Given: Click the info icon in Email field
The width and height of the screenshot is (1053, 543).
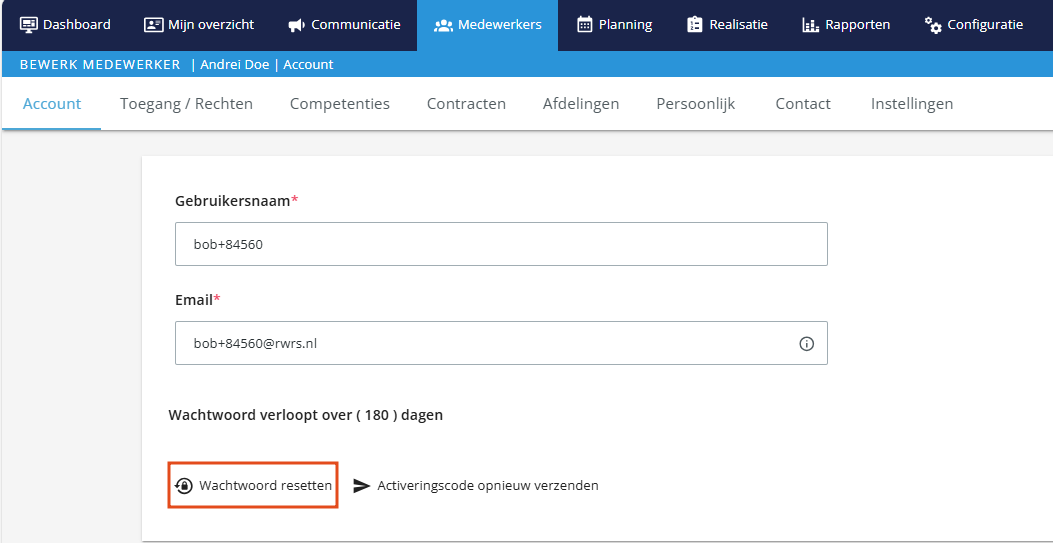Looking at the screenshot, I should (807, 344).
